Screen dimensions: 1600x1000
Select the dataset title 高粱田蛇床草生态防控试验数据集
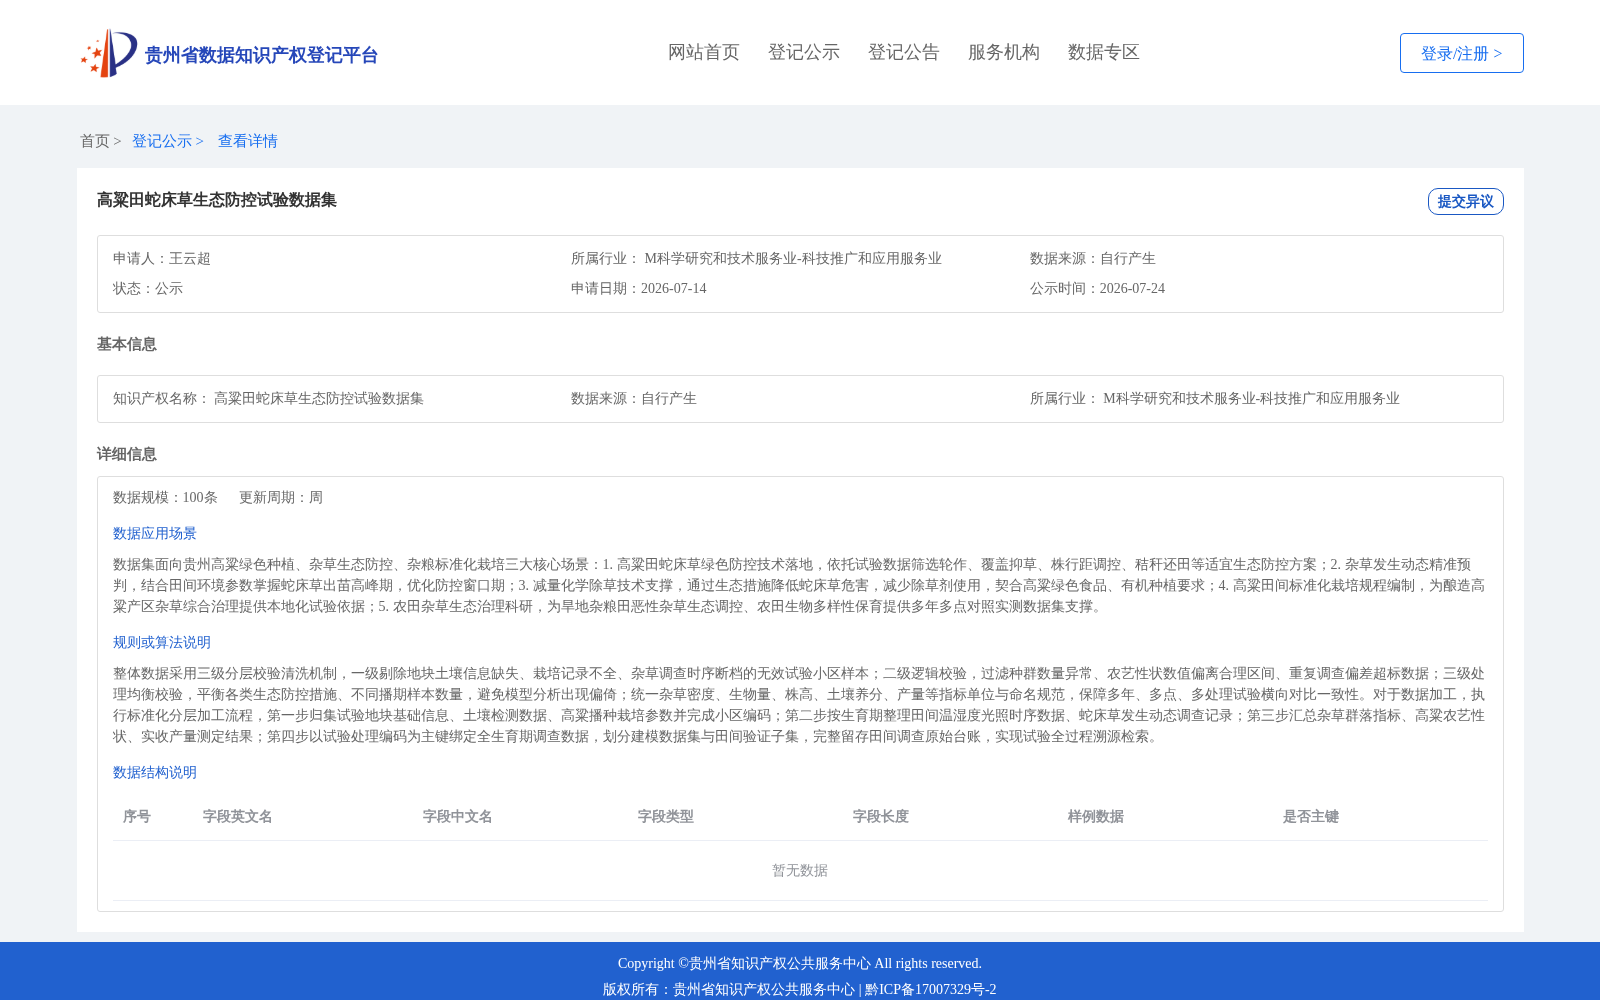[217, 200]
